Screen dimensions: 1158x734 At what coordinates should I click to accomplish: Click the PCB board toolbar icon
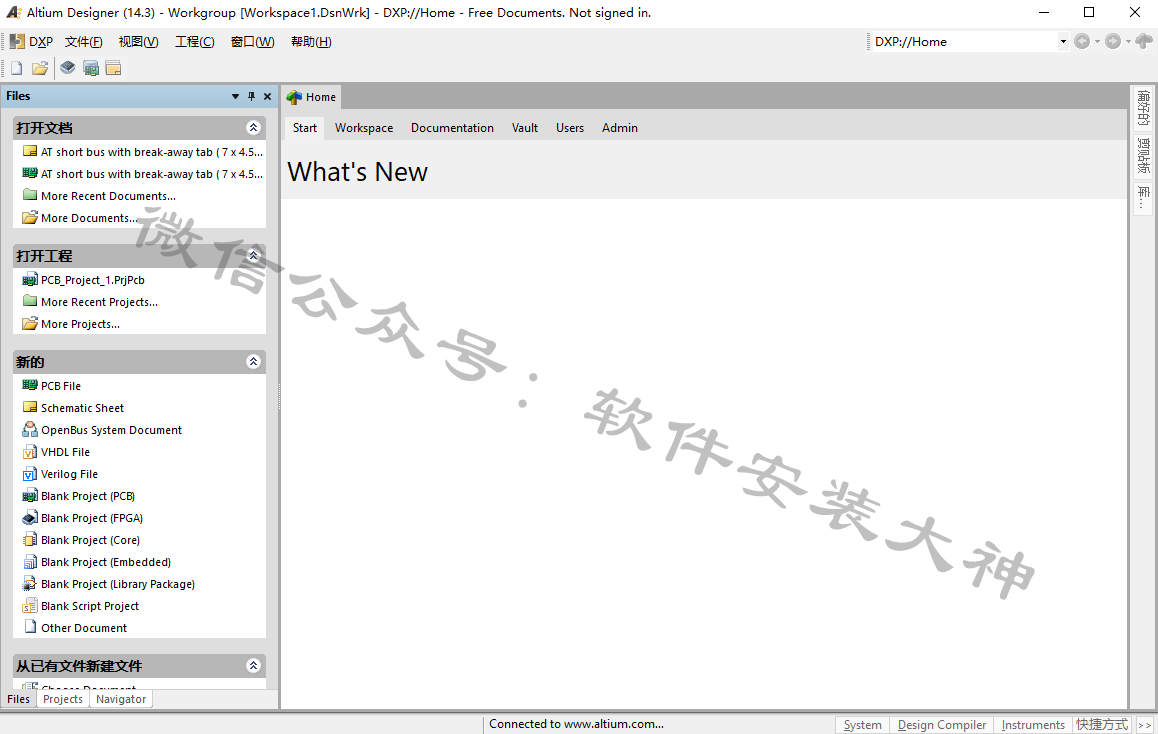click(91, 69)
